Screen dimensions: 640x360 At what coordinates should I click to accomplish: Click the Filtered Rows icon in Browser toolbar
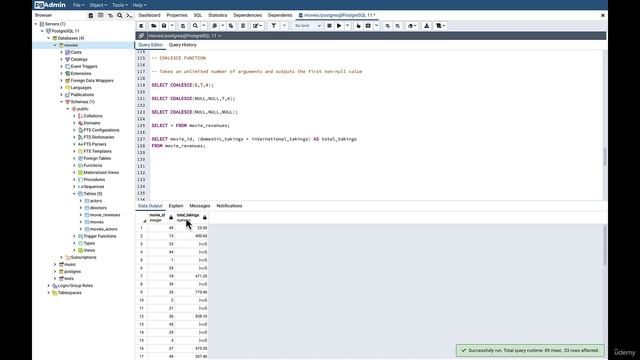(x=110, y=16)
